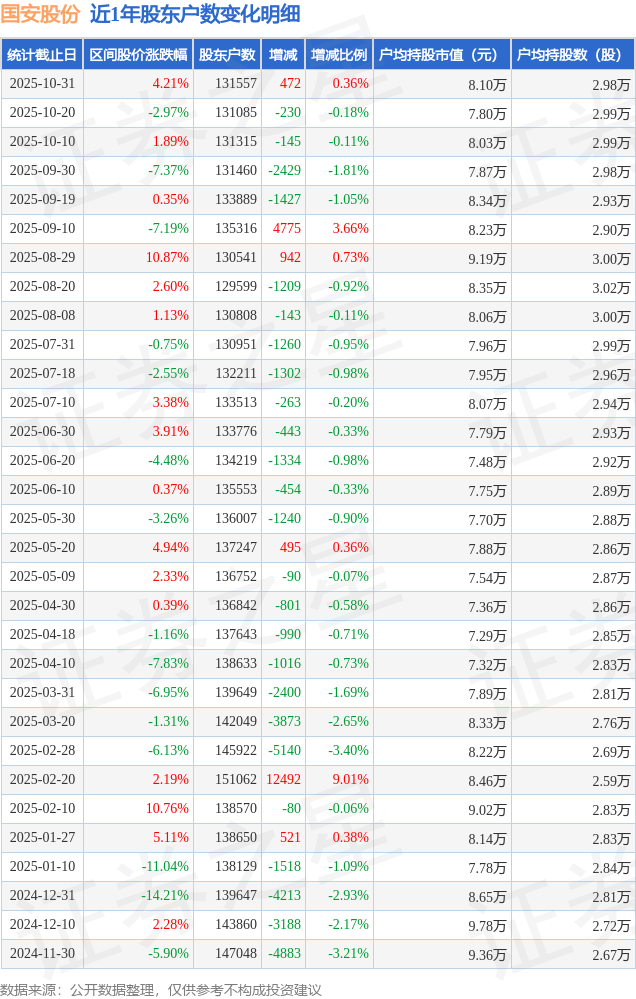Select the 增减比例 column header
Viewport: 636px width, 999px height.
pos(339,55)
